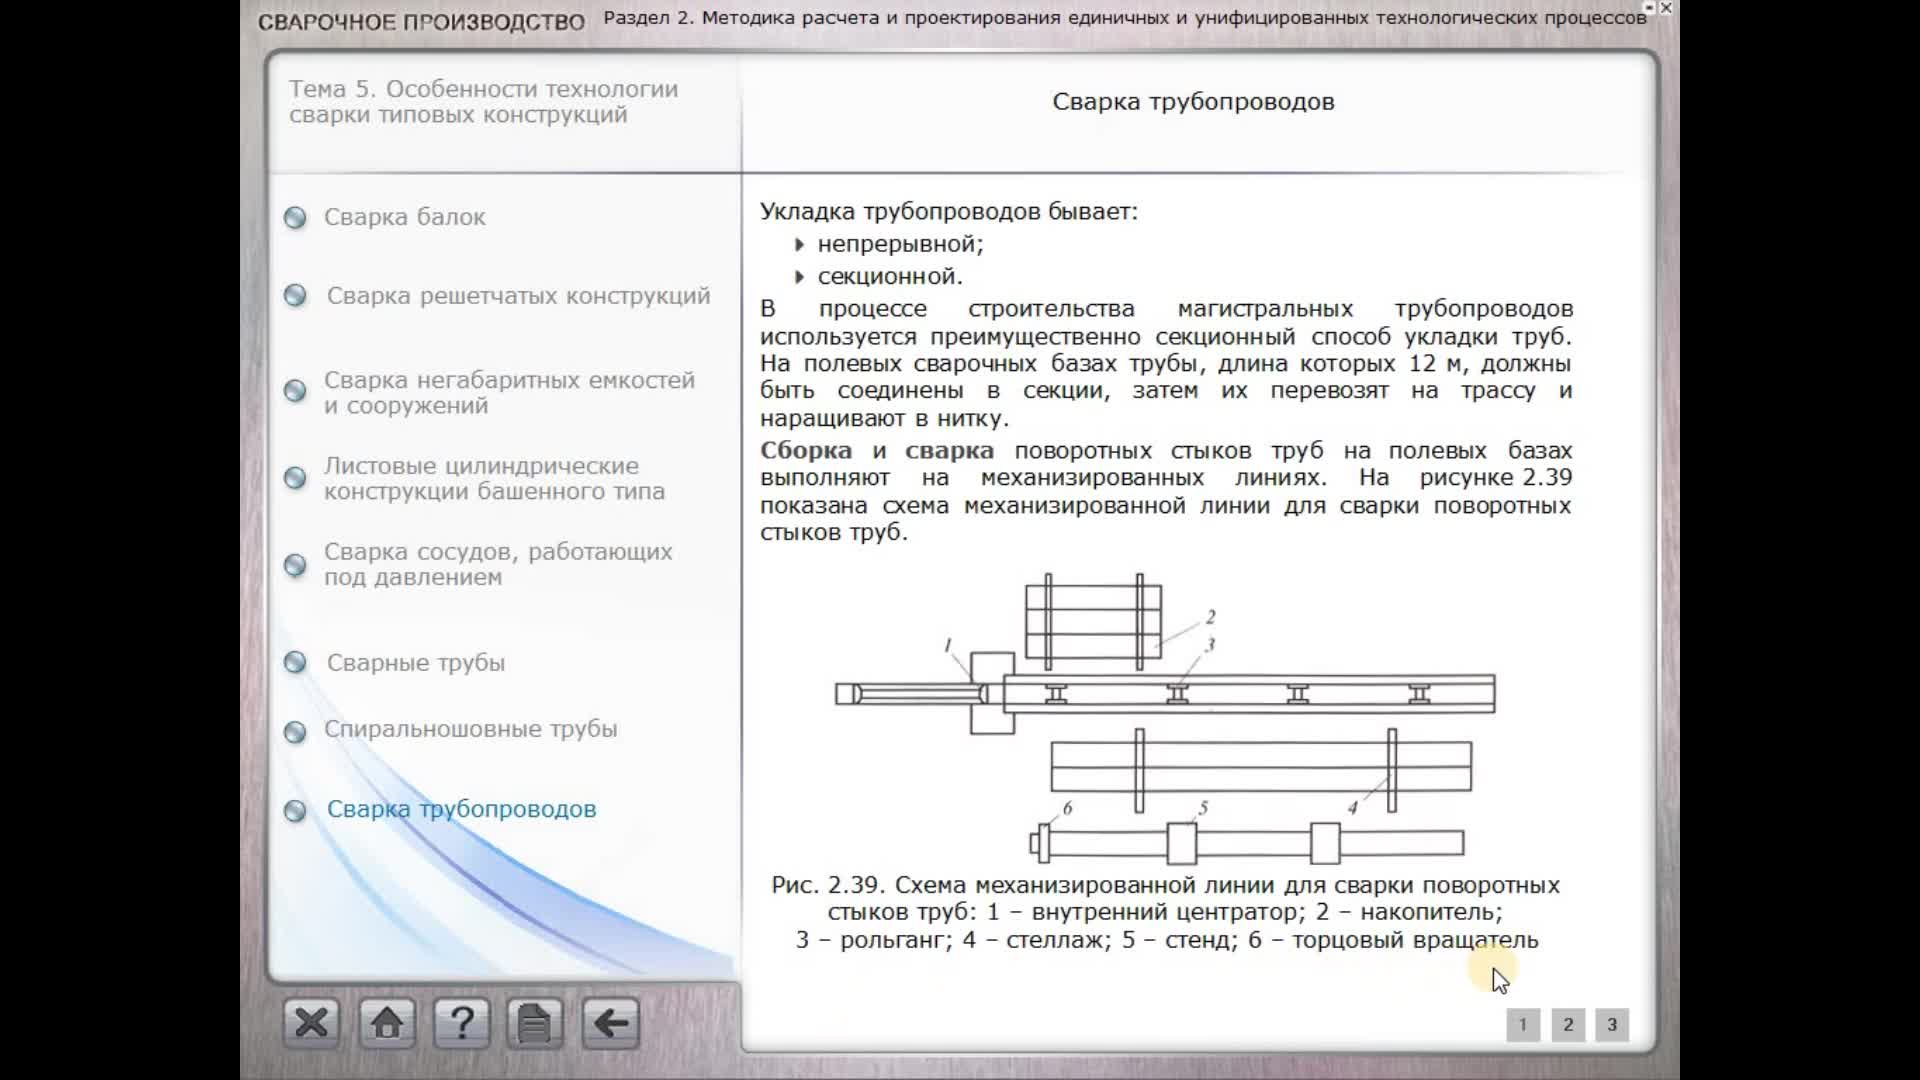Open topic Сварка решетчатых конструкций
The image size is (1920, 1080).
518,296
